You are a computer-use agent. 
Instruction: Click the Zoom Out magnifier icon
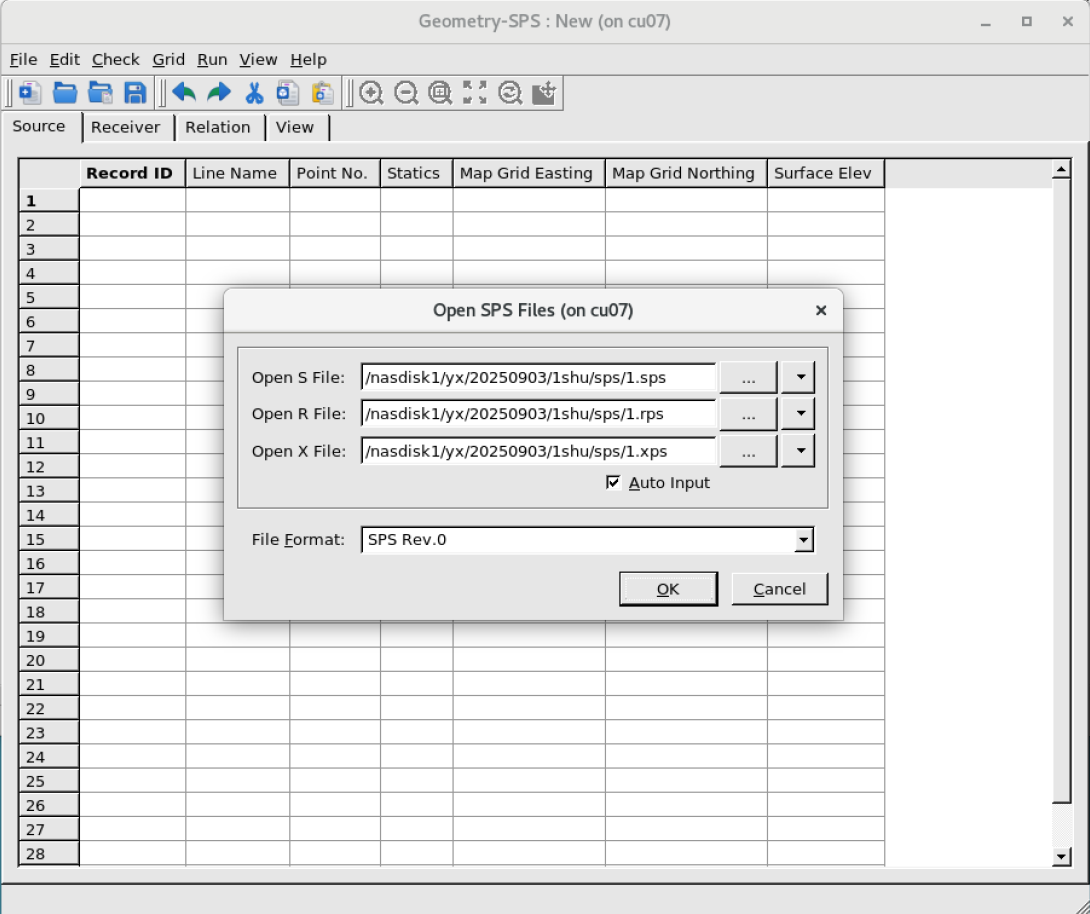point(406,93)
